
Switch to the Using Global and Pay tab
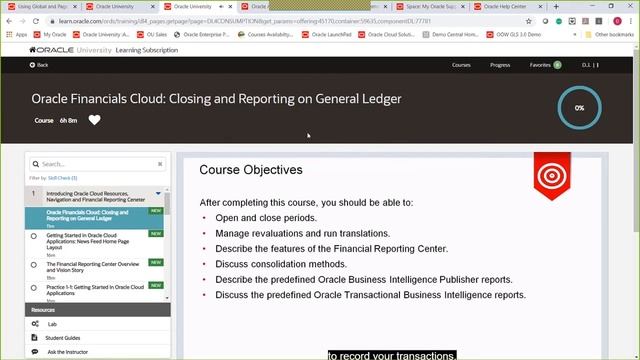[42, 7]
